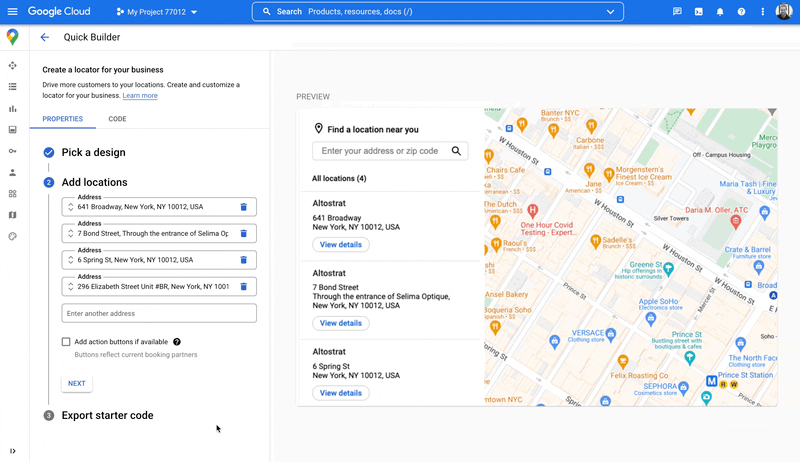Open the notifications bell icon

[x=720, y=12]
